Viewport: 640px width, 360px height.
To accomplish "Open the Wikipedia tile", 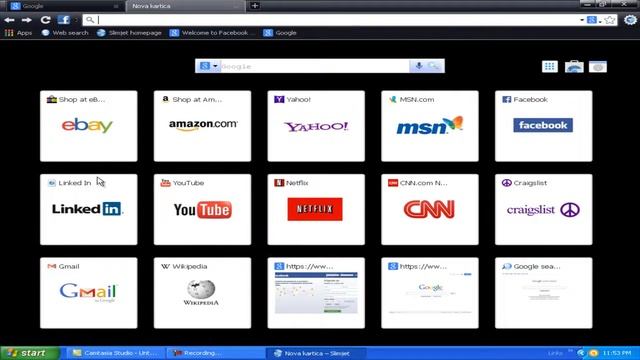I will click(202, 293).
